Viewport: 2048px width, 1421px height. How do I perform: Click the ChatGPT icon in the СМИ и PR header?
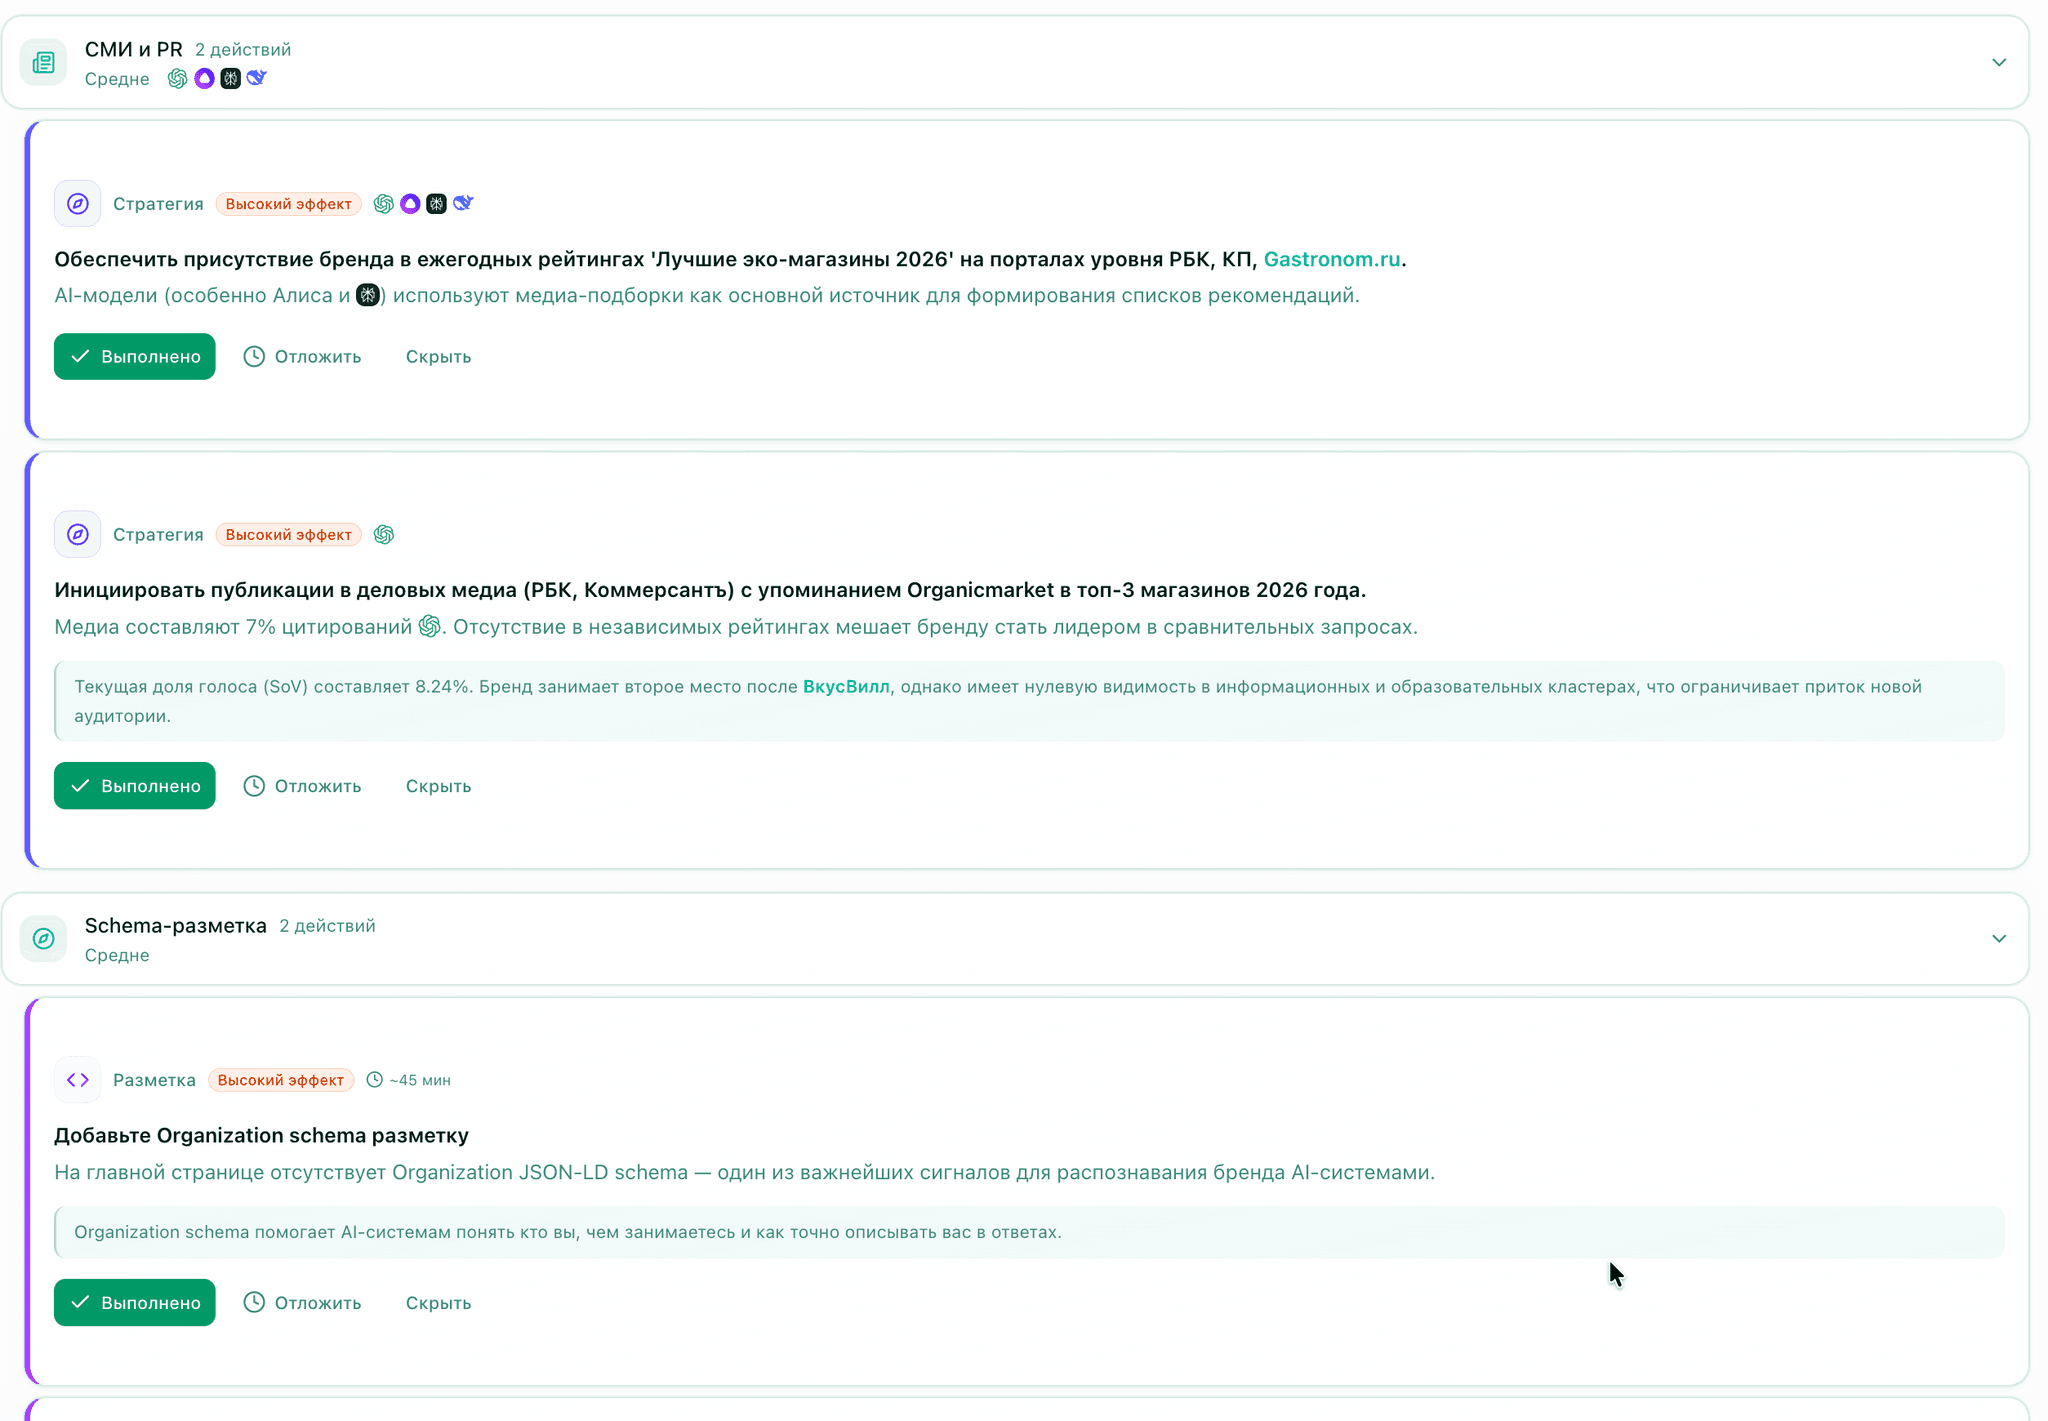click(177, 78)
